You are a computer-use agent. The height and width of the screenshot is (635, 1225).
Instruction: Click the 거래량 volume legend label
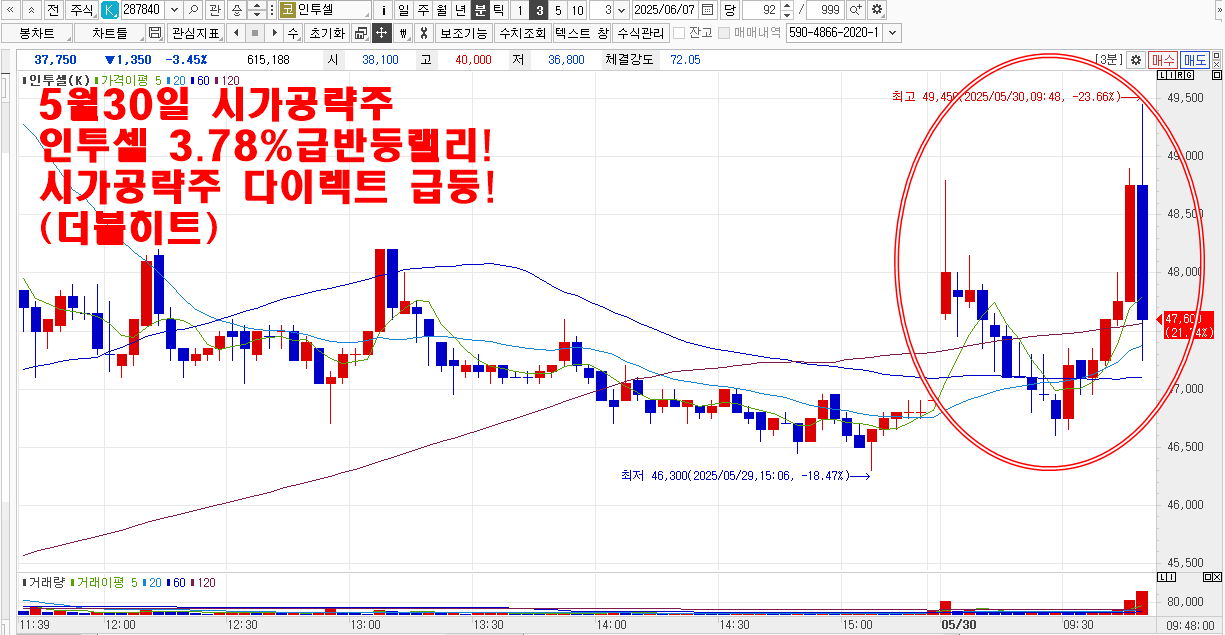[x=44, y=582]
